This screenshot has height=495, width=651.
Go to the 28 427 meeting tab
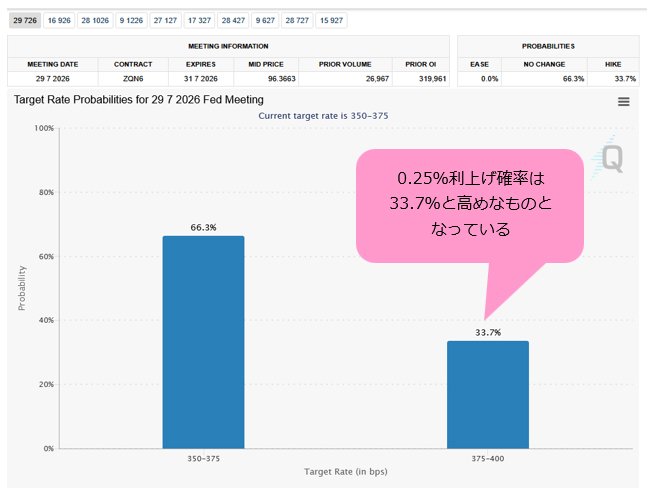233,20
